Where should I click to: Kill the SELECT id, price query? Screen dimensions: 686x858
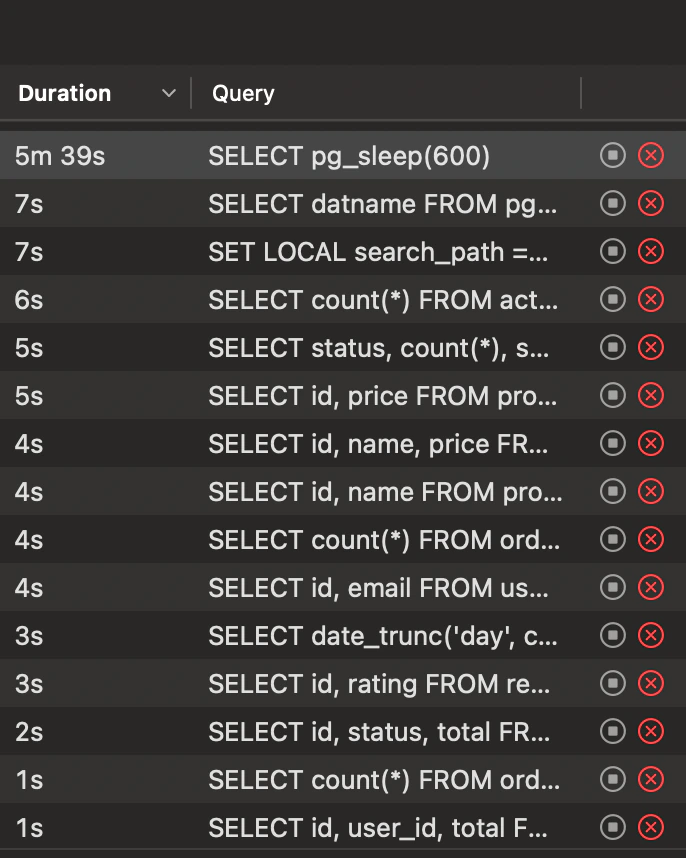(651, 396)
